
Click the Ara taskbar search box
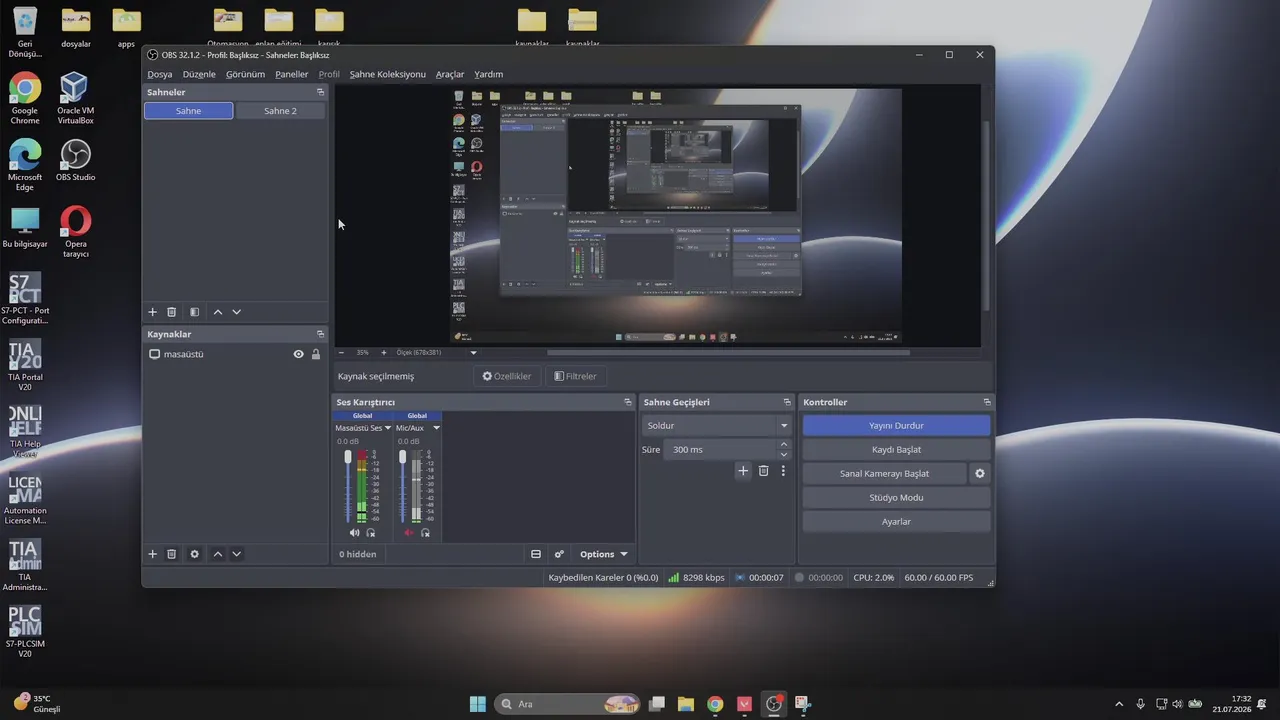click(568, 704)
